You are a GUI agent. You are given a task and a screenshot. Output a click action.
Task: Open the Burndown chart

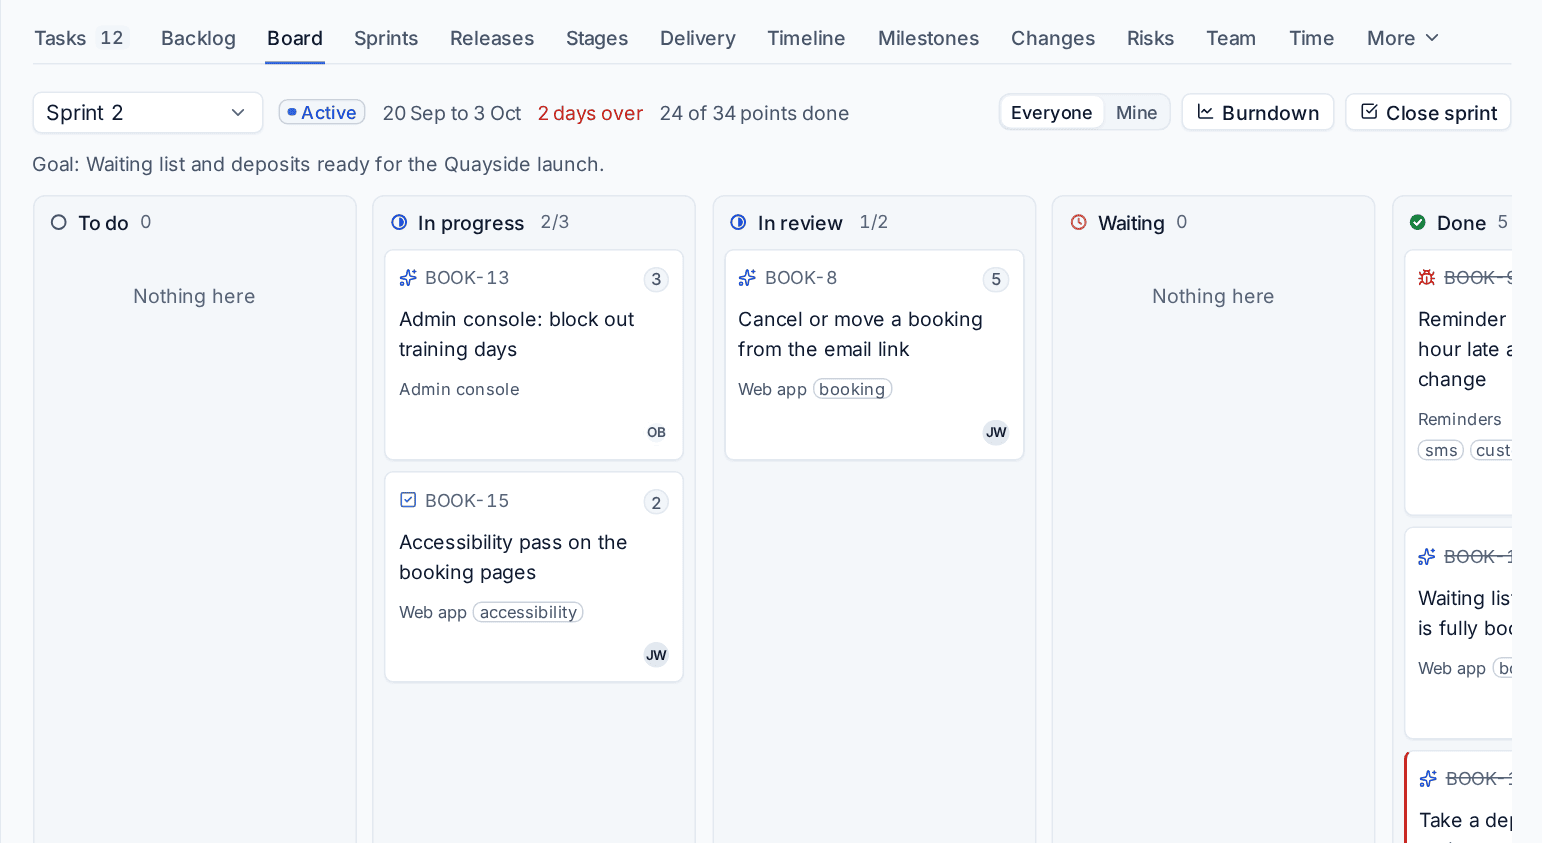(1258, 113)
